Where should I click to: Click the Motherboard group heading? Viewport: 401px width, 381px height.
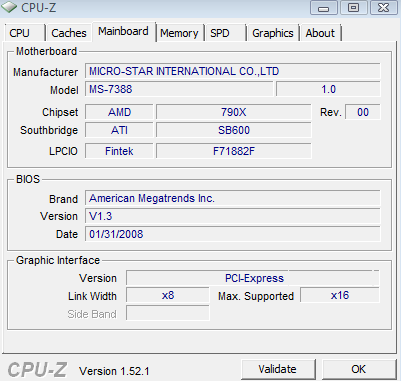(x=46, y=51)
